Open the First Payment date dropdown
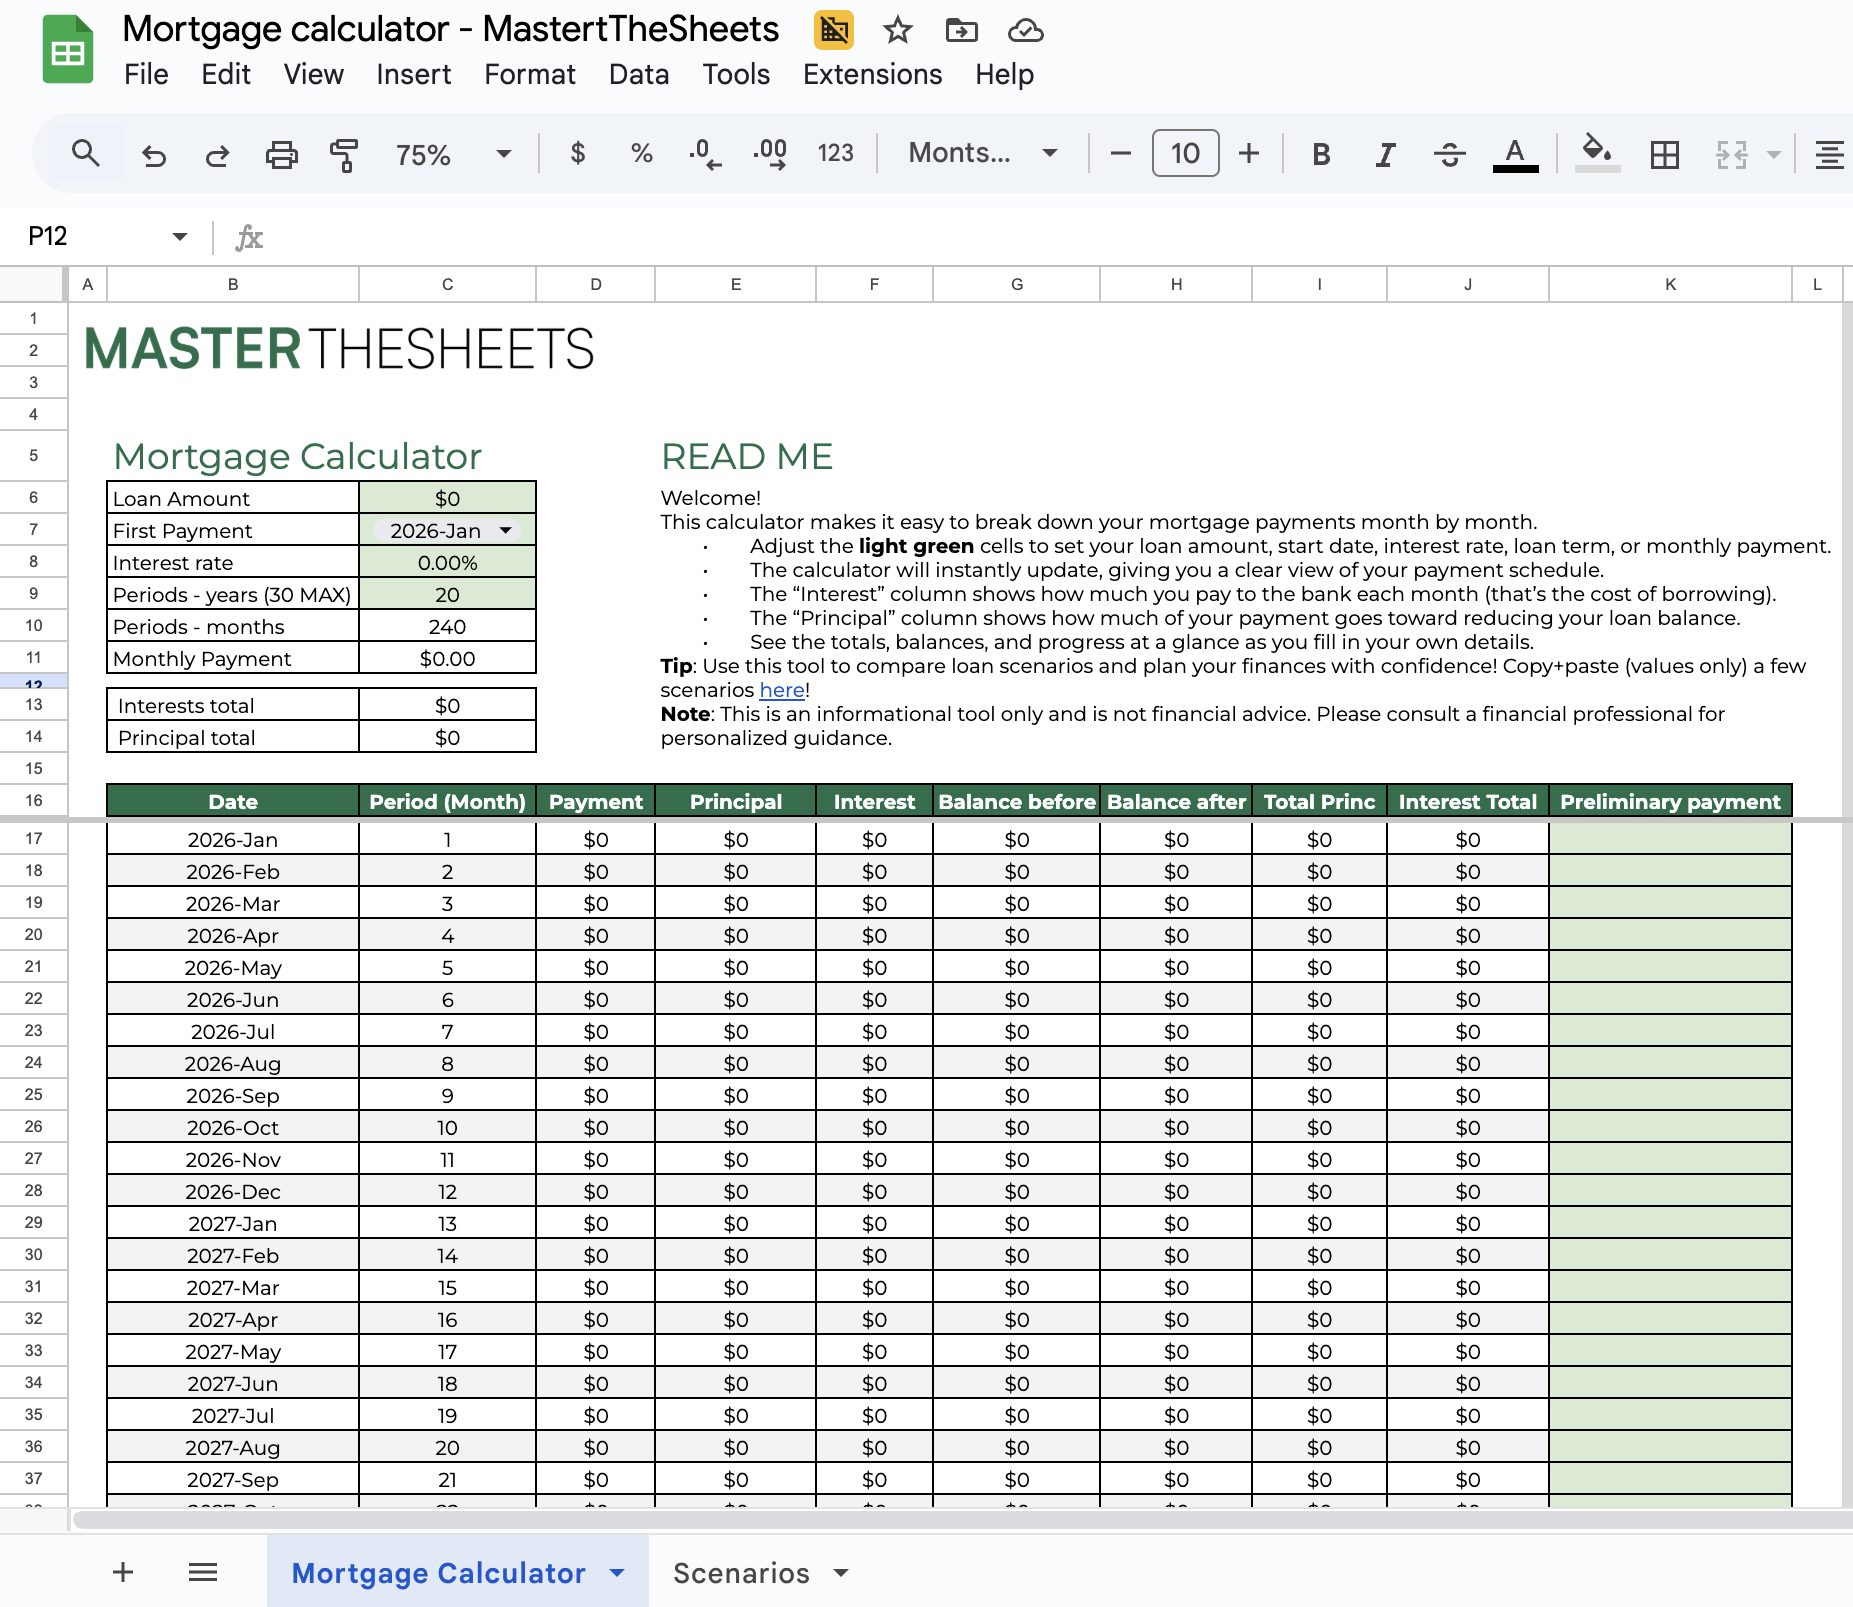The image size is (1853, 1607). [506, 530]
